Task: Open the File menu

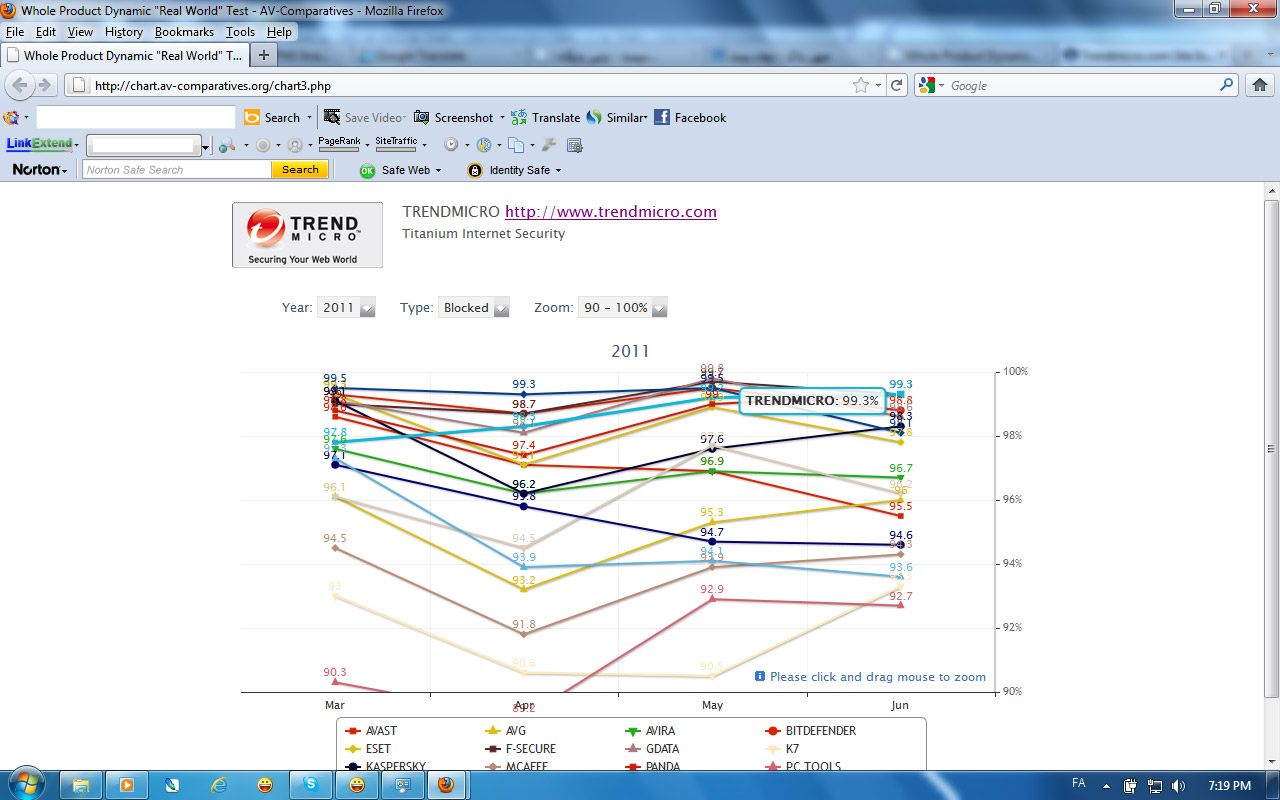Action: (x=15, y=32)
